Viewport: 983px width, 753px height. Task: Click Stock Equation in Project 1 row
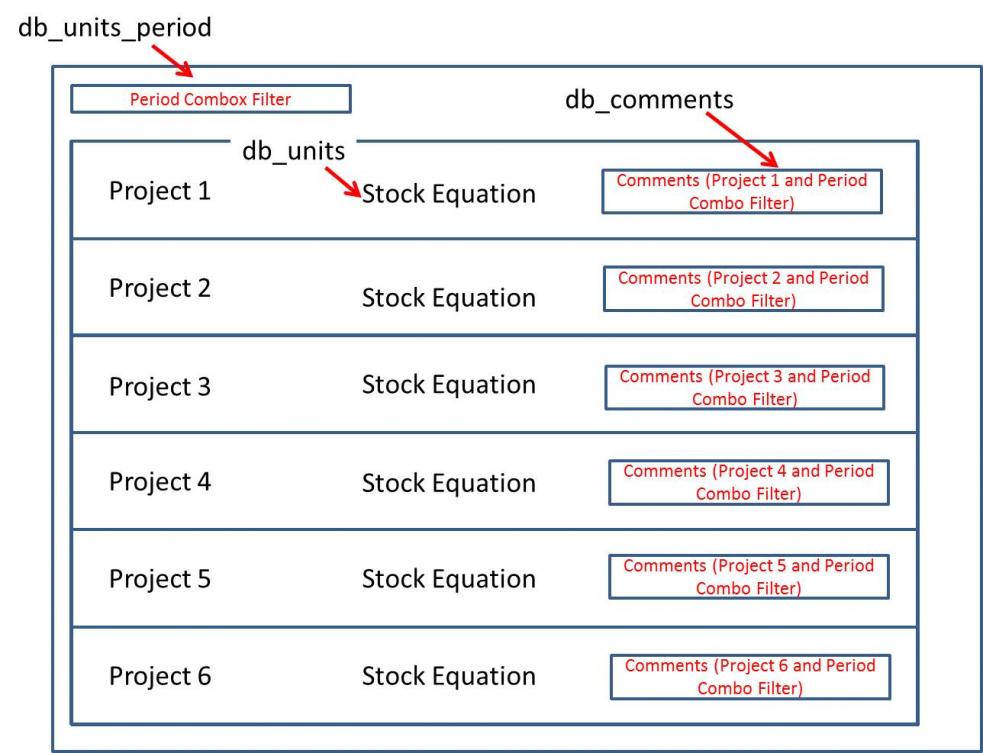click(448, 194)
